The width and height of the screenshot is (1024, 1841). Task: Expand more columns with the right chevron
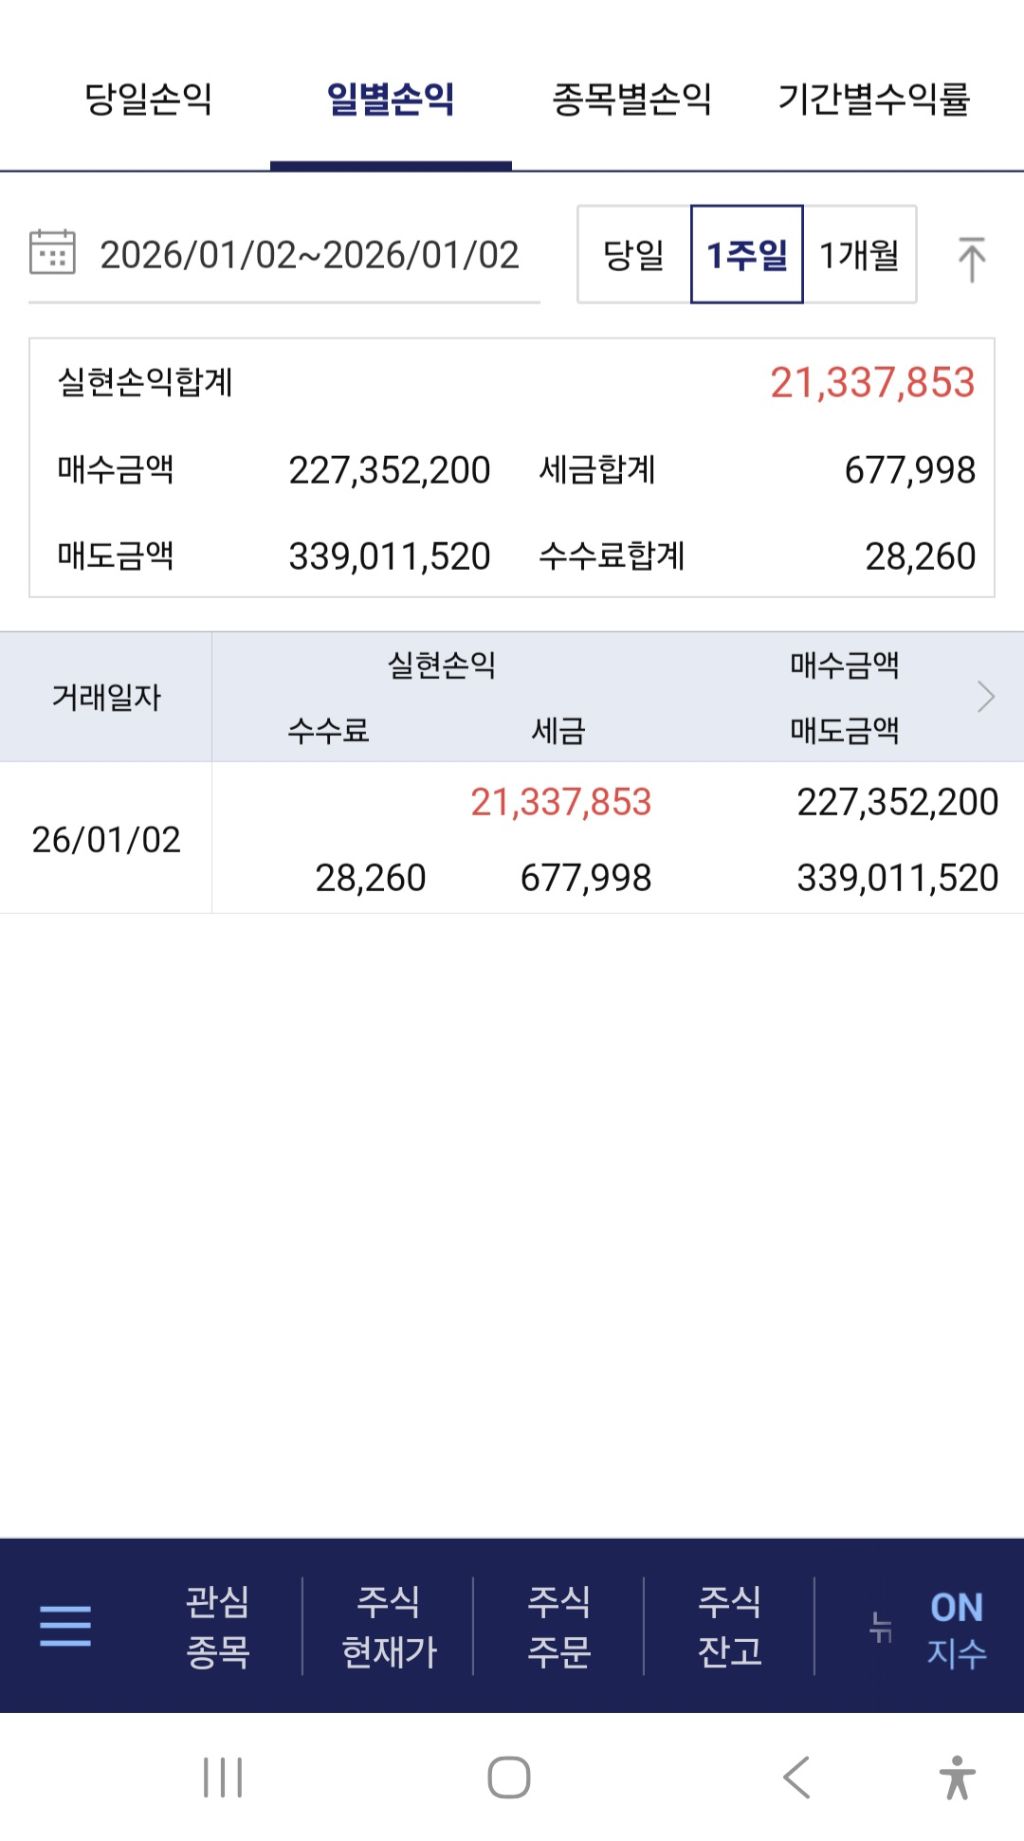(986, 697)
